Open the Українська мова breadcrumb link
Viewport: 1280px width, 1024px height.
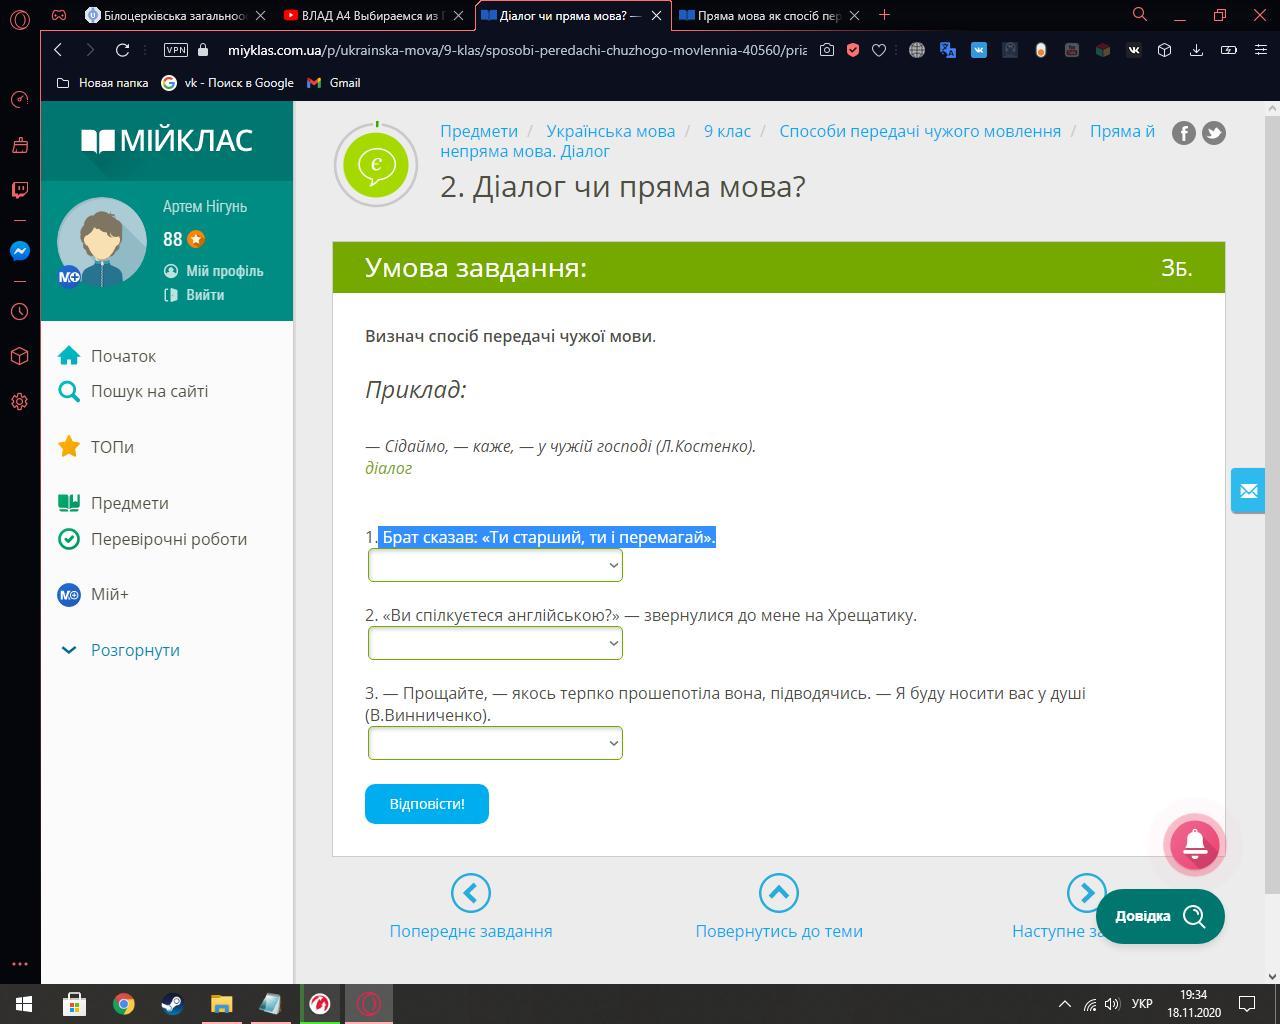pyautogui.click(x=610, y=131)
